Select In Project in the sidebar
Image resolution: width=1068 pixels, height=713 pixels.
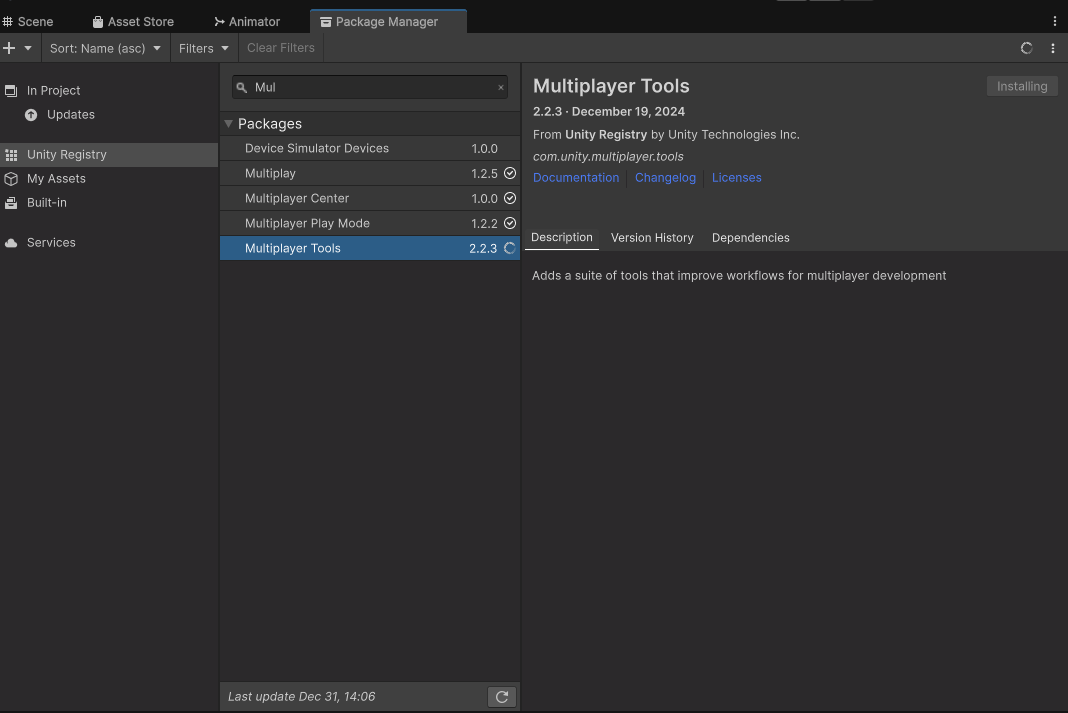click(109, 91)
